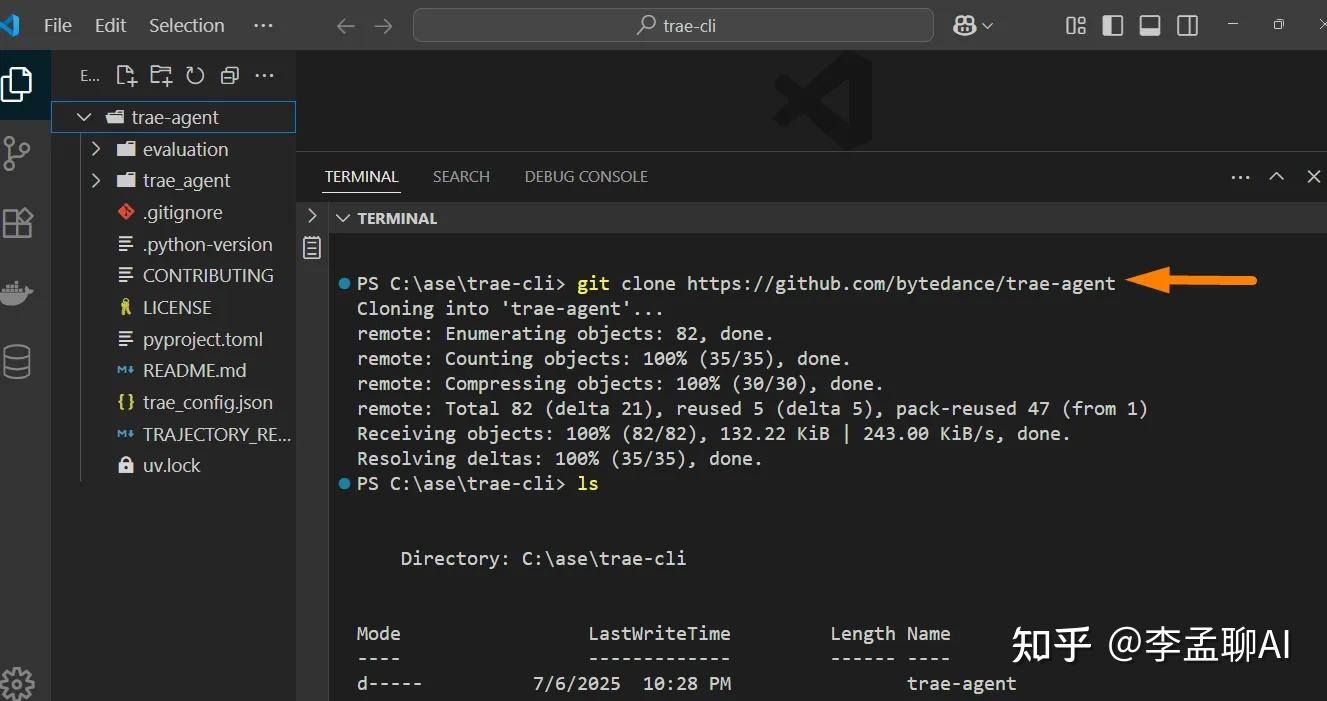Switch to the SEARCH panel tab

pos(461,177)
